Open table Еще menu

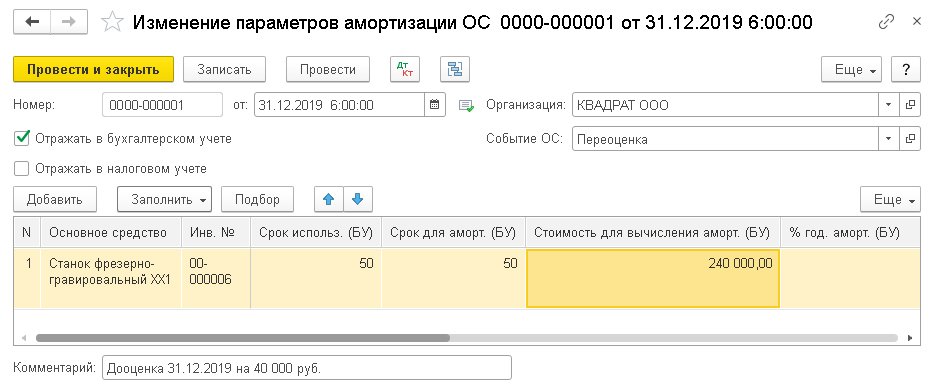890,199
